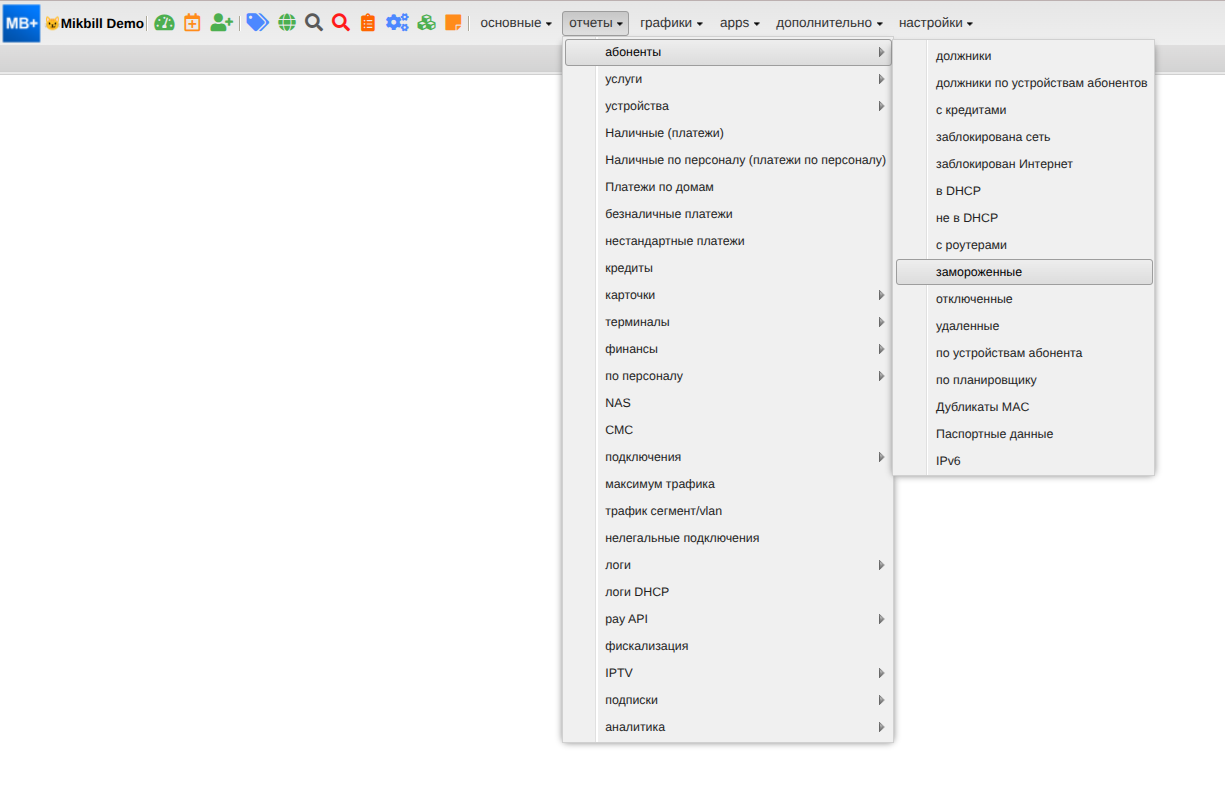Choose по устройствам абонента report

[x=1024, y=353]
